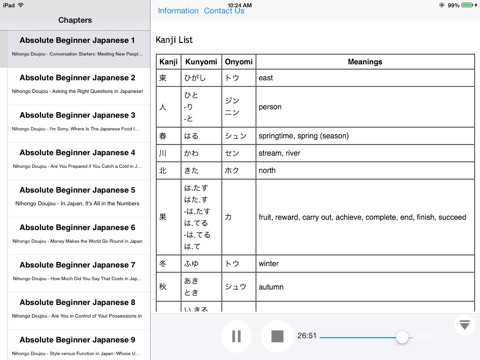Click the onyomi cell カ
Viewport: 480px width, 360px height.
239,217
